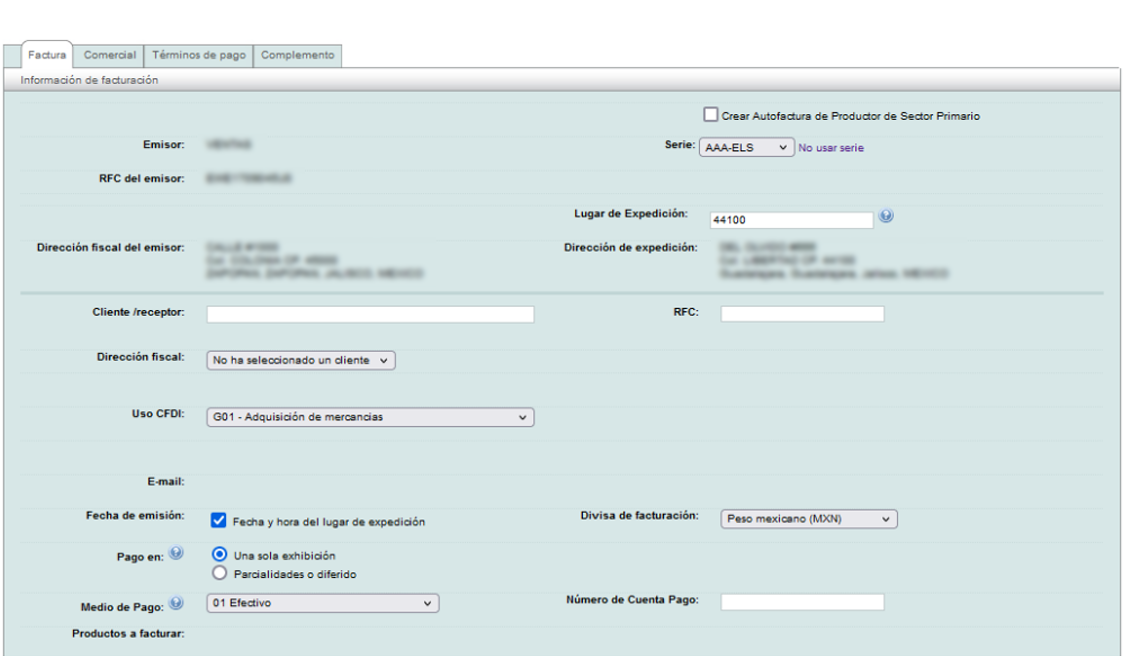Enable Crear Autofactura de Productor checkbox
The width and height of the screenshot is (1125, 656).
[711, 115]
